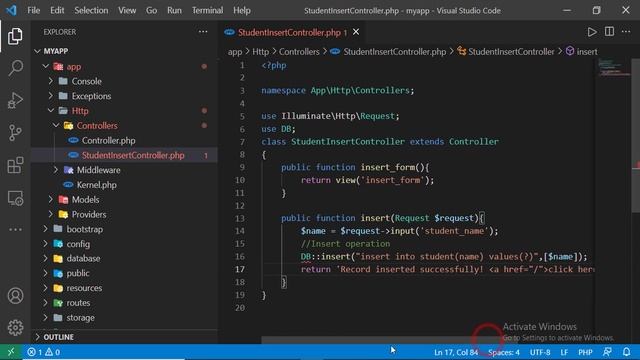Close the StudentInsertController.php tab
Viewport: 640px width, 360px height.
tap(356, 32)
